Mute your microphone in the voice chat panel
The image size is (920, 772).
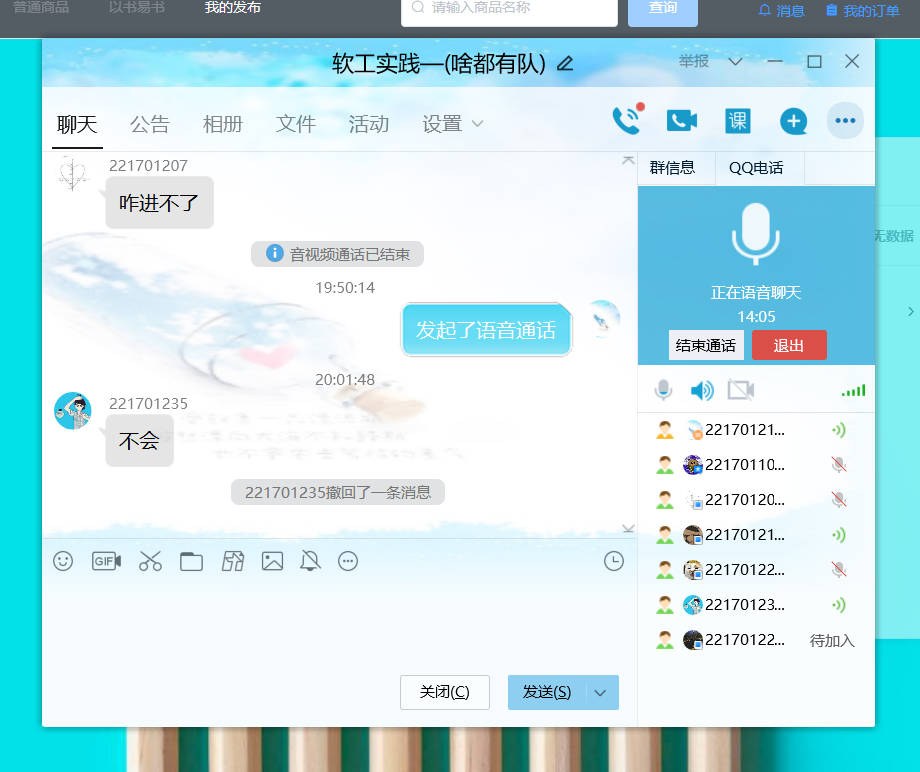point(663,390)
